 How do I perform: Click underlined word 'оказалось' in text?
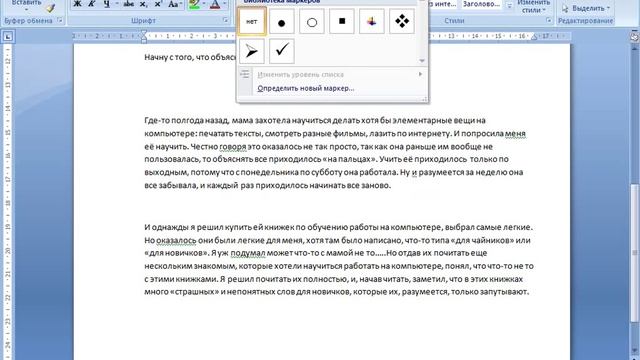click(176, 240)
